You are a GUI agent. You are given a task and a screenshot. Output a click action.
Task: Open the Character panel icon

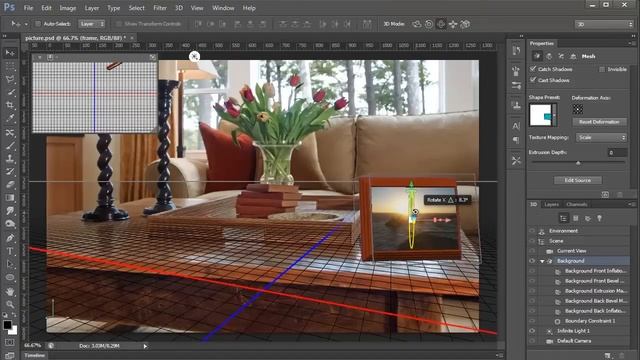click(516, 126)
